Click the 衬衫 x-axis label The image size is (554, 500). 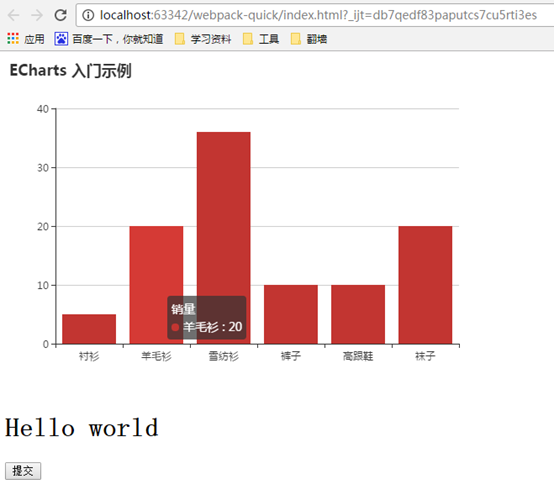pyautogui.click(x=89, y=356)
